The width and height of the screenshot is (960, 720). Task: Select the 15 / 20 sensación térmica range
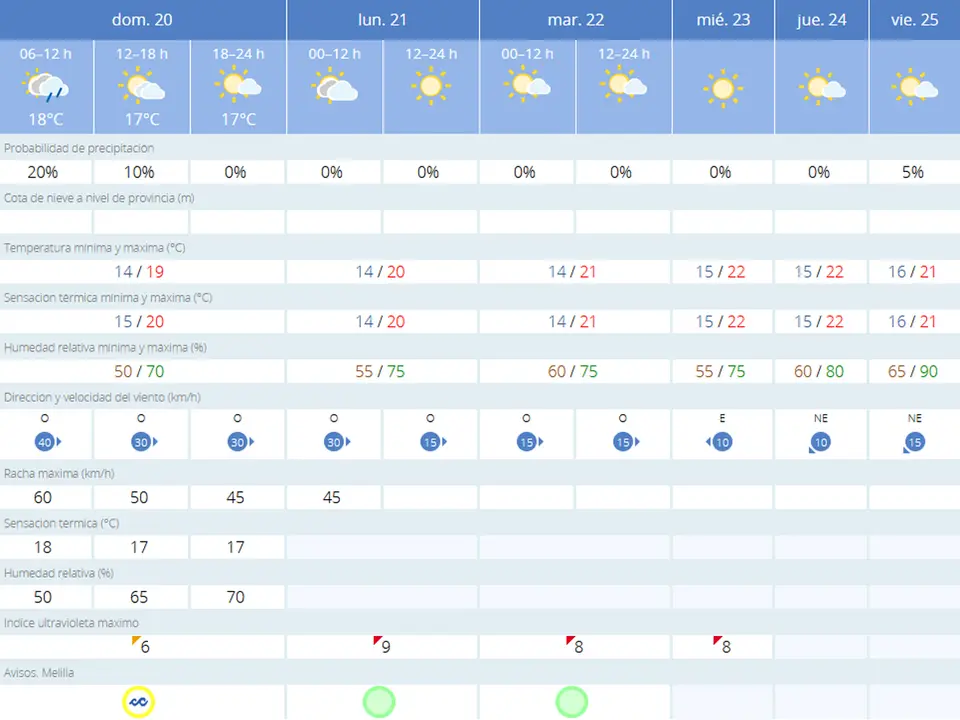139,322
